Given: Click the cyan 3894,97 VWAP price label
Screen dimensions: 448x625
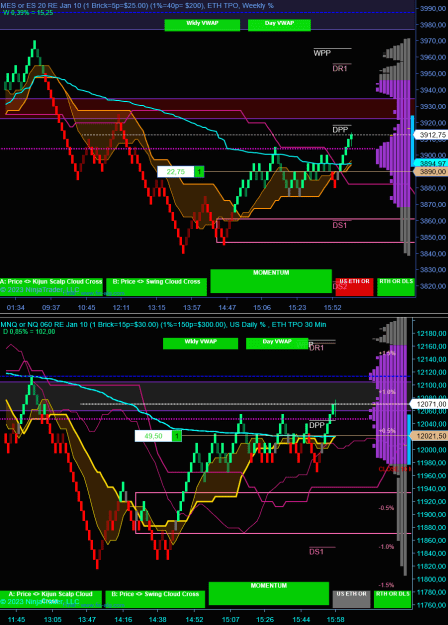Looking at the screenshot, I should point(431,163).
